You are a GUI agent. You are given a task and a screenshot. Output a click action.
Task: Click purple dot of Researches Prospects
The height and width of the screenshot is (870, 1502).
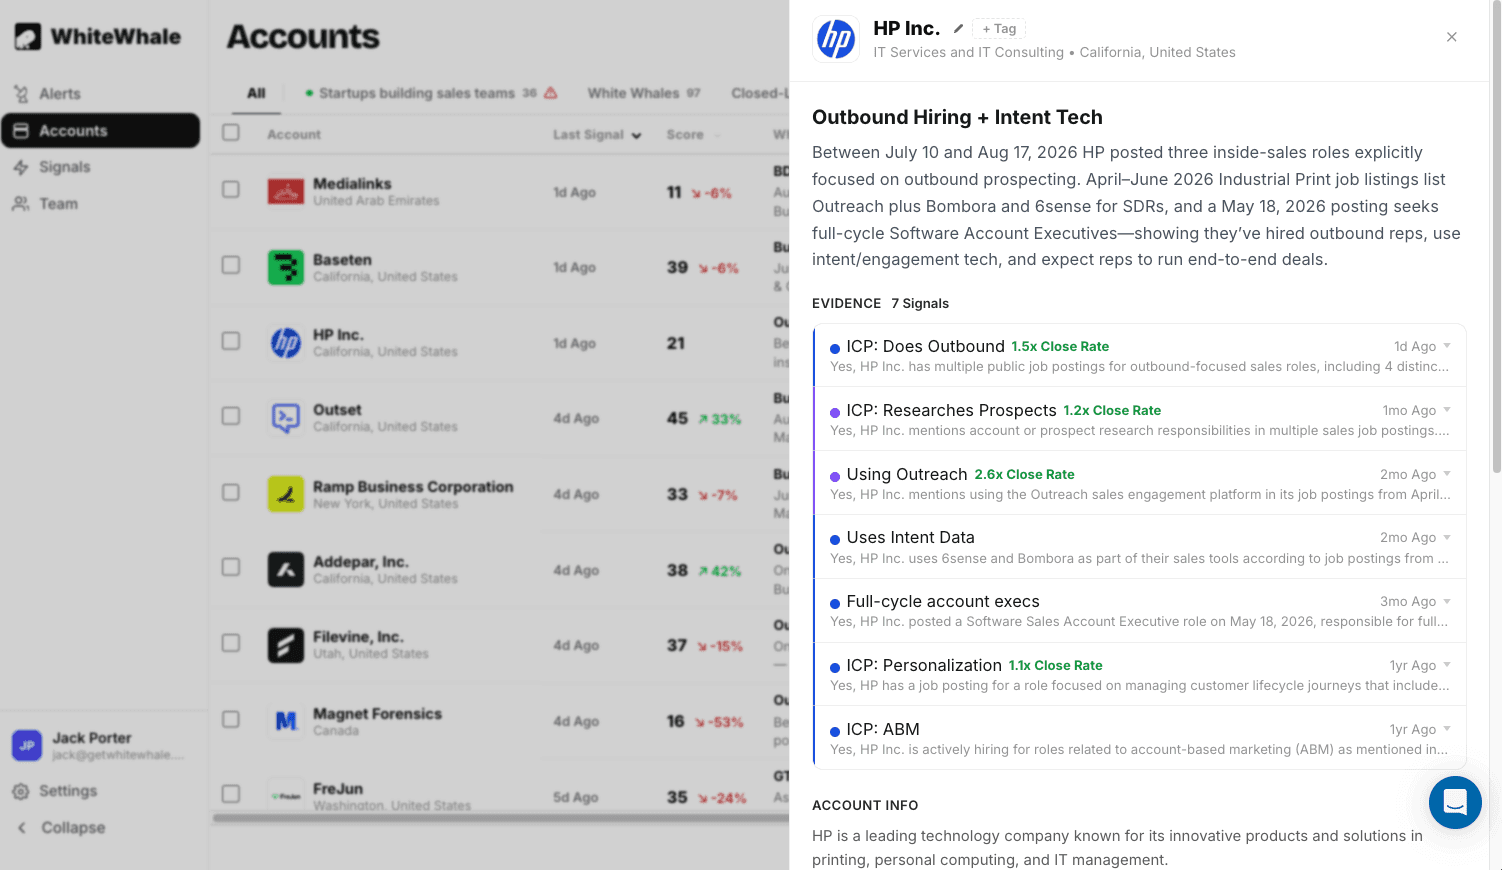click(835, 412)
